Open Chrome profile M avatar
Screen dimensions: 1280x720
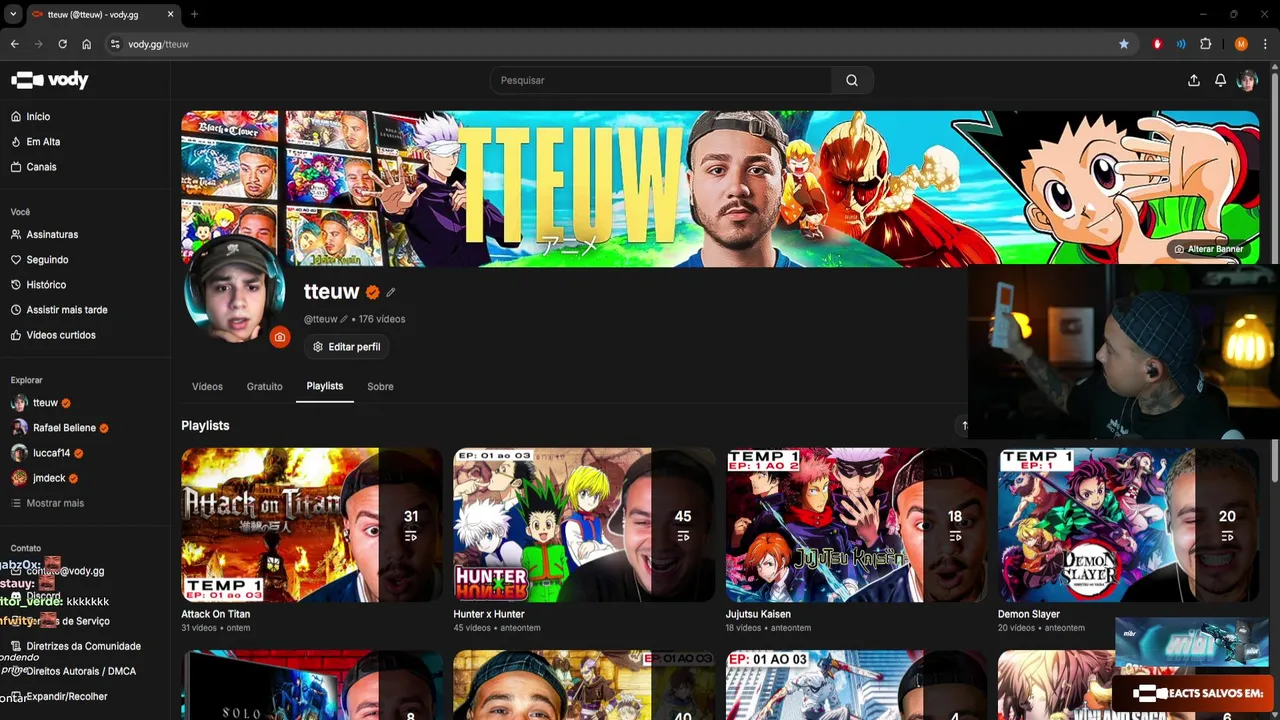pyautogui.click(x=1241, y=44)
